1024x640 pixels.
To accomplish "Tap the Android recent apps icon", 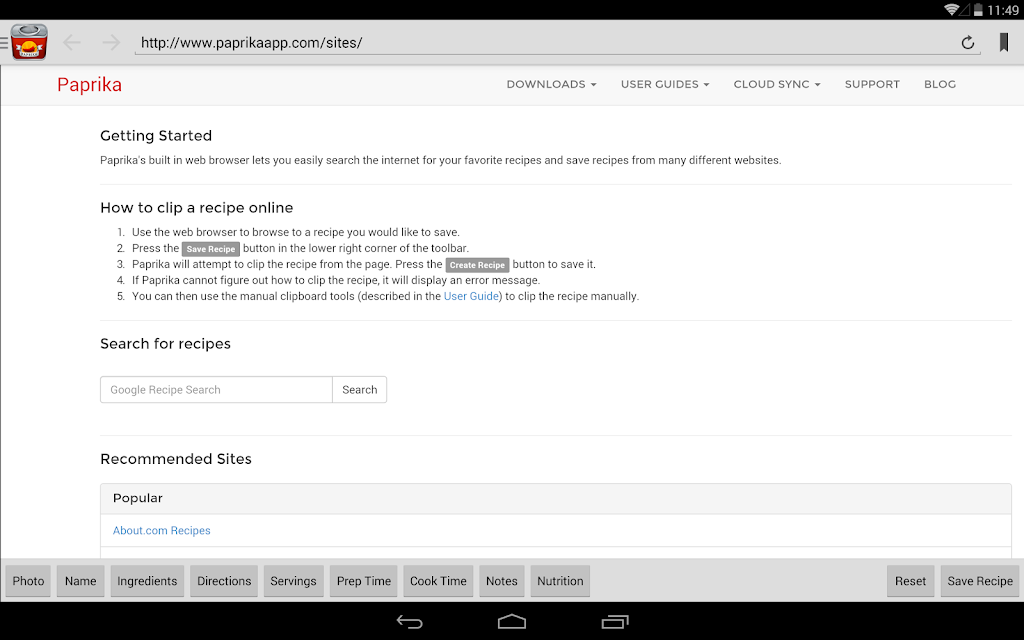I will click(615, 621).
